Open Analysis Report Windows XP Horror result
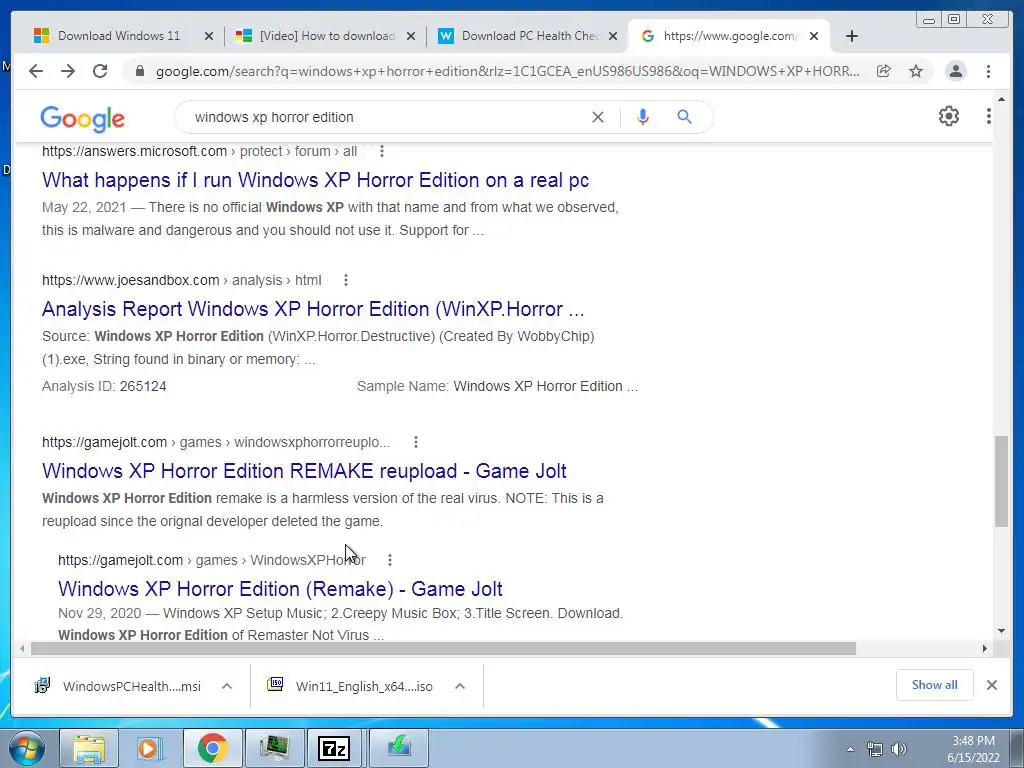 (x=313, y=309)
